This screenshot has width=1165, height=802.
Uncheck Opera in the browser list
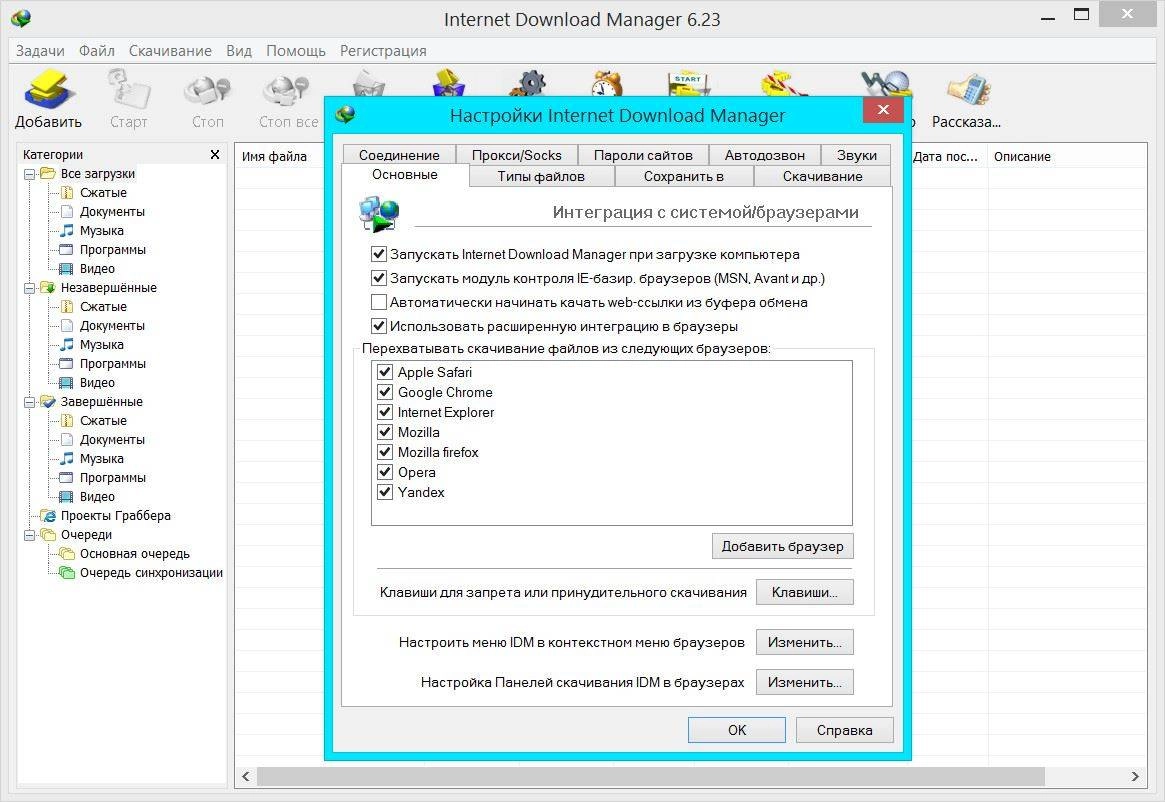tap(385, 472)
